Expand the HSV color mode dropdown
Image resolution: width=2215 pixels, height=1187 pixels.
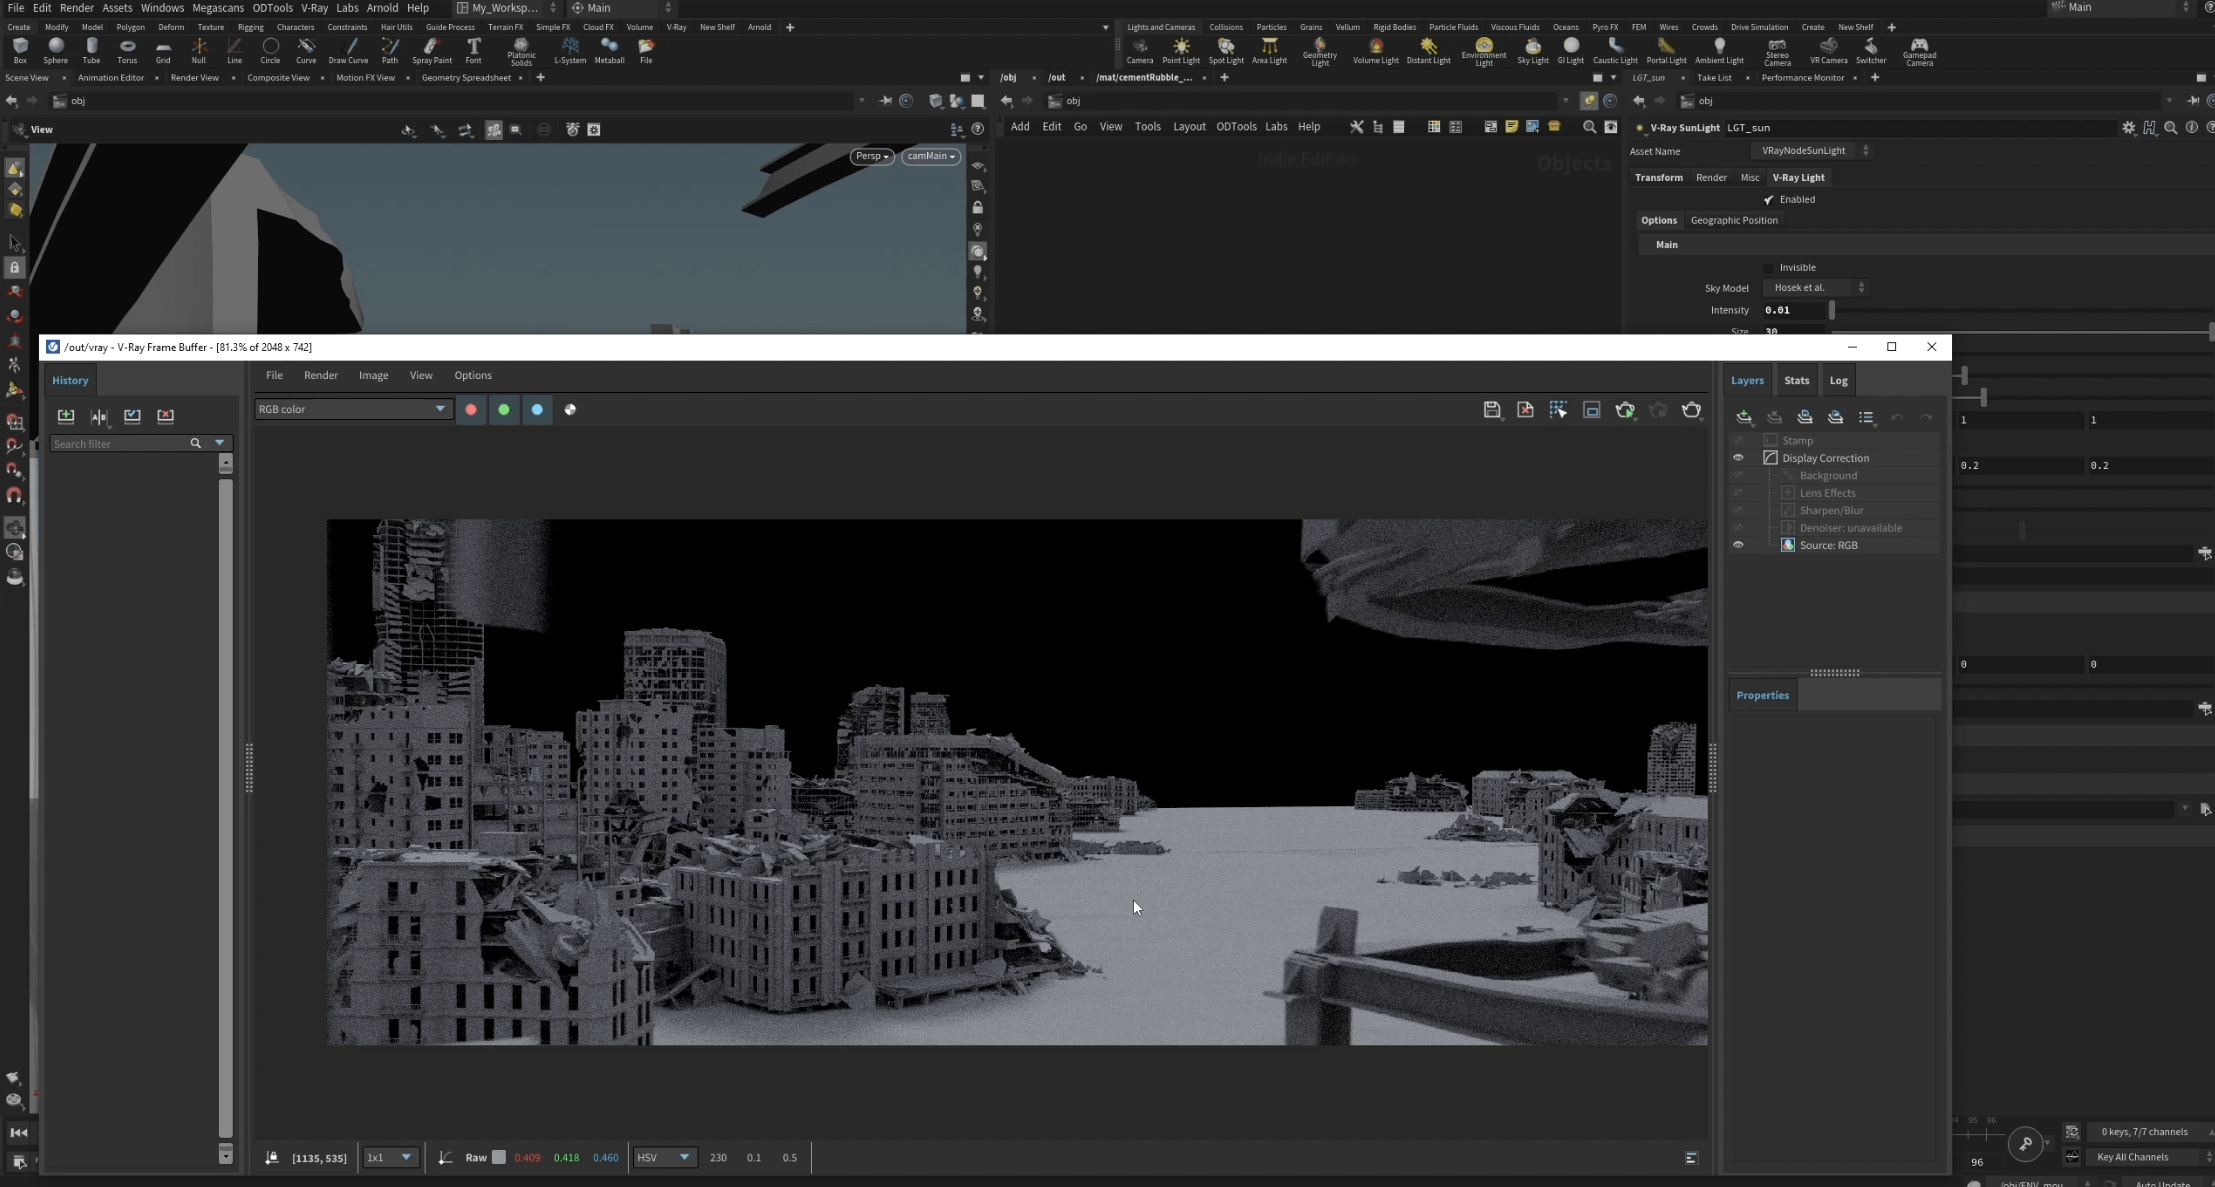point(664,1157)
